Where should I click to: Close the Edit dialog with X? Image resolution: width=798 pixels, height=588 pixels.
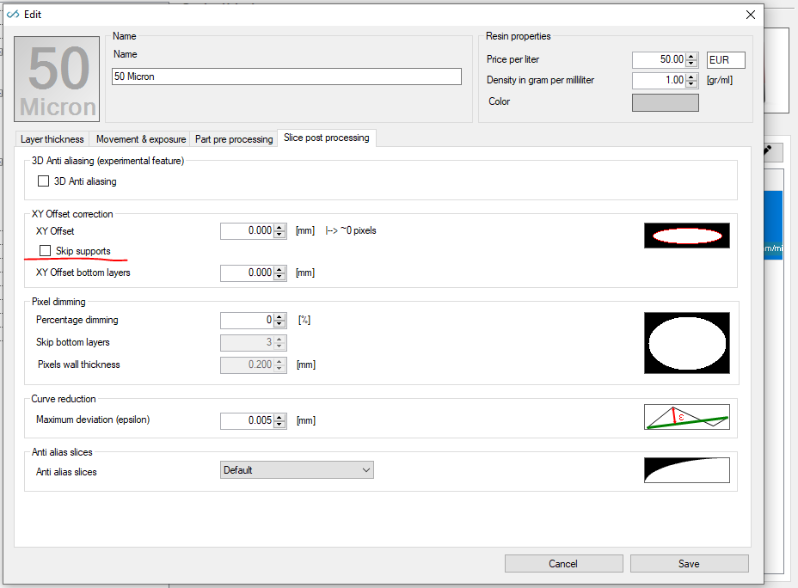(750, 14)
